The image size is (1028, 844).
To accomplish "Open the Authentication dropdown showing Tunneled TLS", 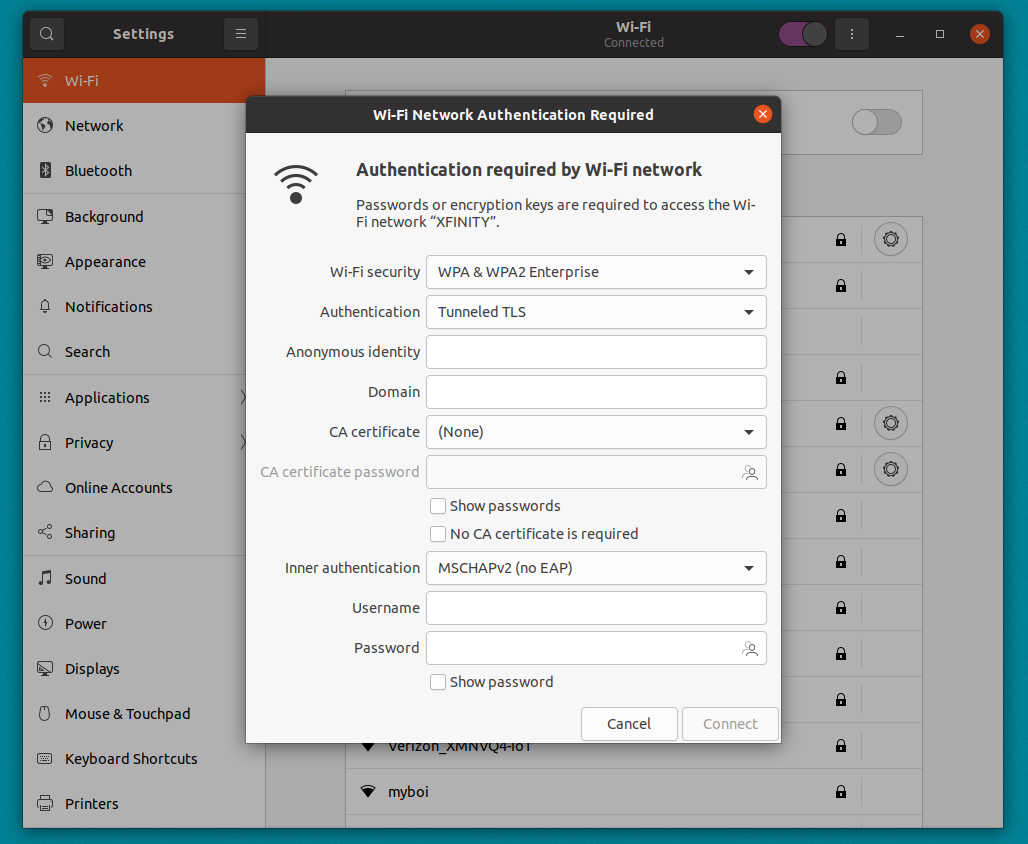I will pyautogui.click(x=596, y=312).
